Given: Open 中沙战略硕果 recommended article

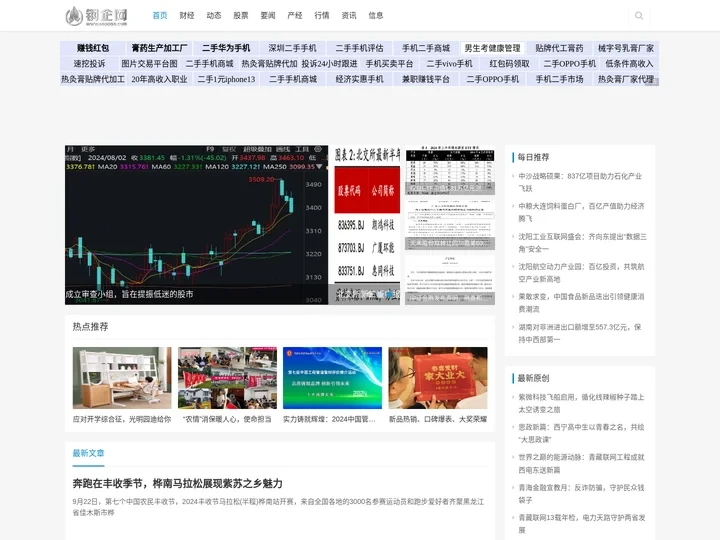Looking at the screenshot, I should tap(580, 182).
